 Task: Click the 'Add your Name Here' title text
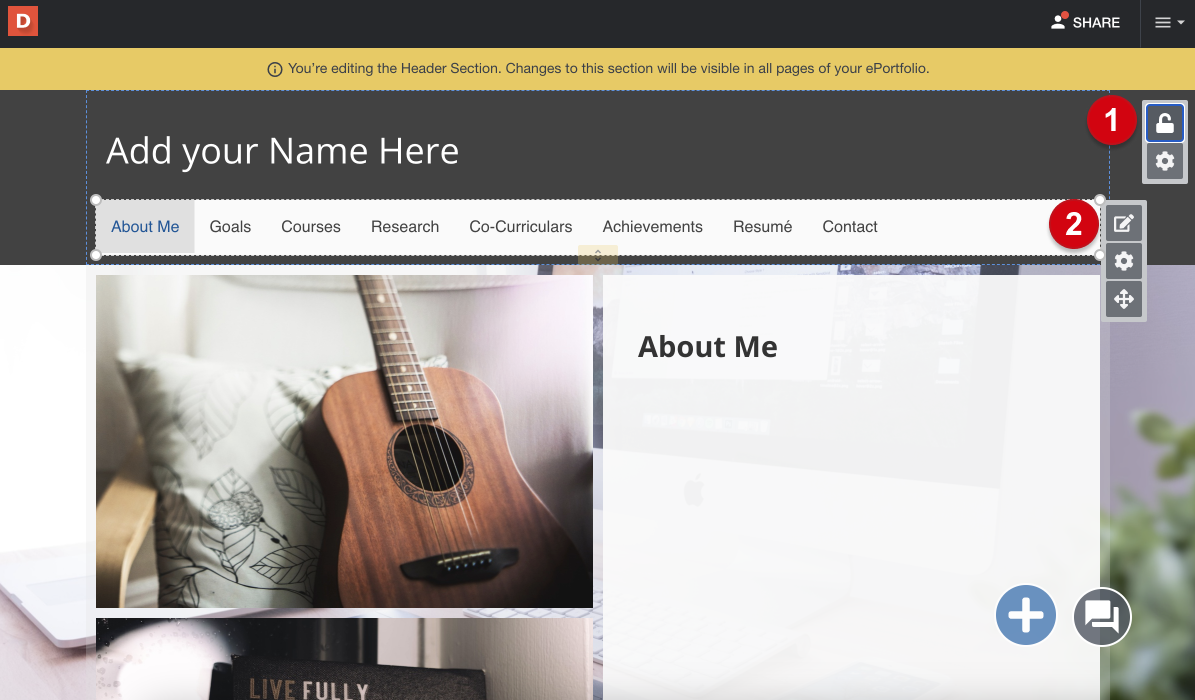(x=282, y=151)
